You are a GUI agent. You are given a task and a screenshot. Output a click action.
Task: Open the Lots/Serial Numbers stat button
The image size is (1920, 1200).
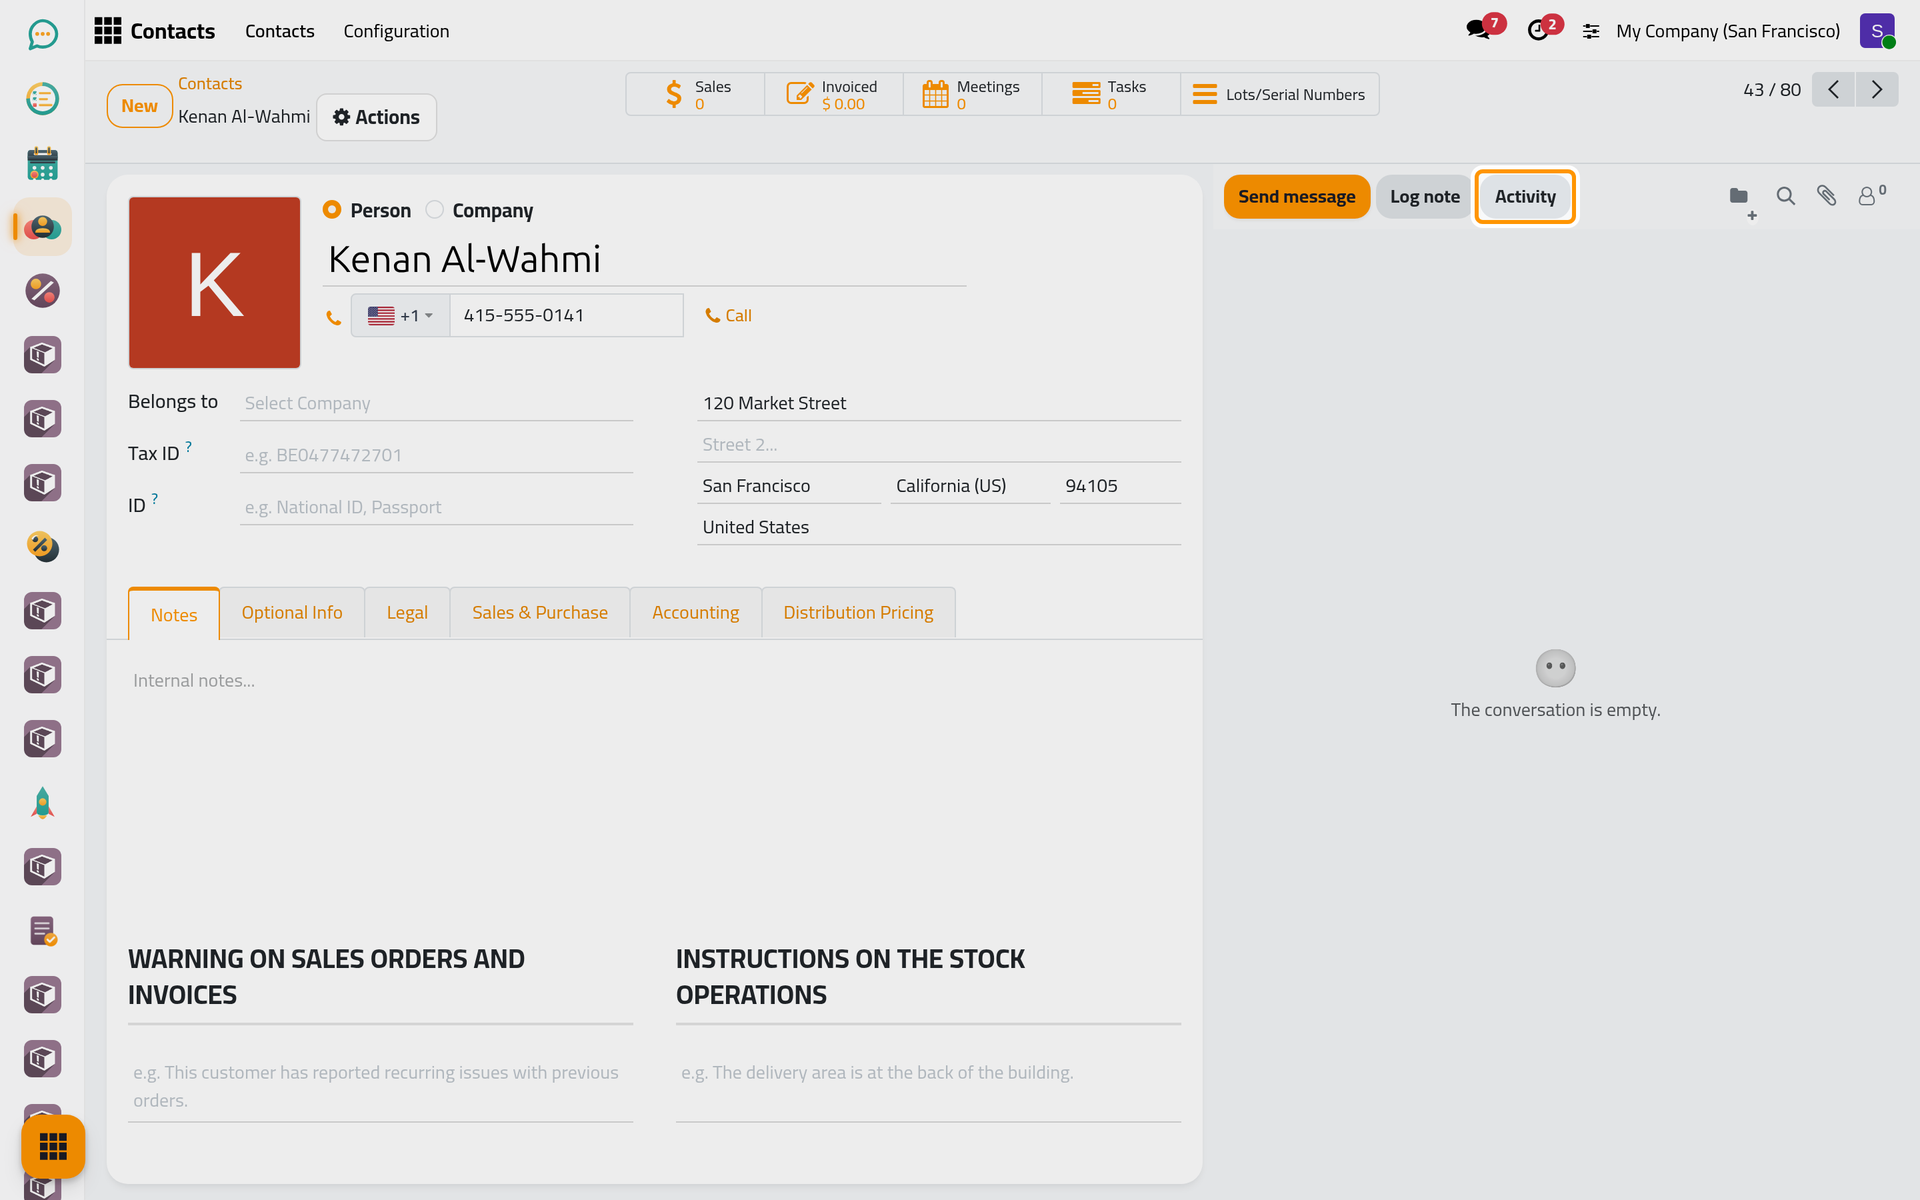[x=1280, y=95]
